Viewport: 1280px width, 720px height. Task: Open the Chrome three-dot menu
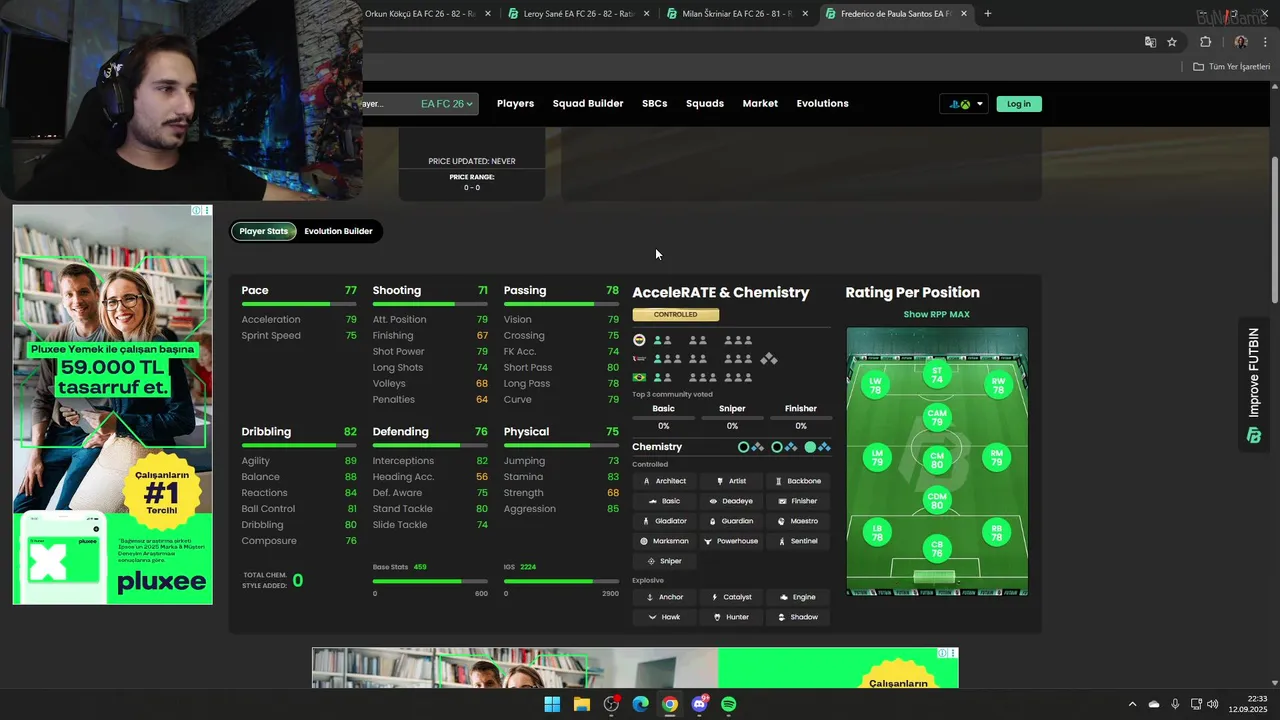pos(1265,42)
